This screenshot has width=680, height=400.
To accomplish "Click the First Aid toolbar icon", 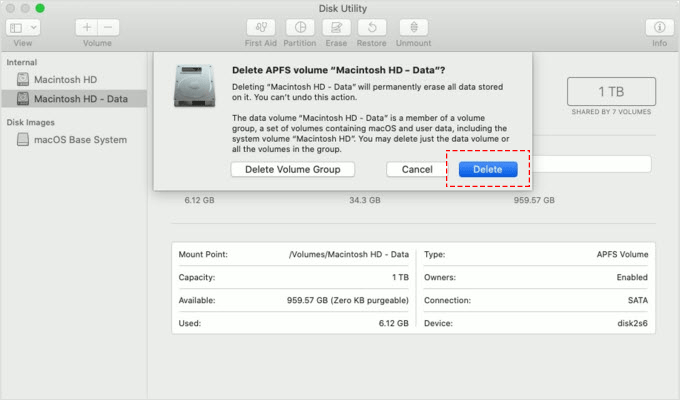I will pyautogui.click(x=261, y=28).
